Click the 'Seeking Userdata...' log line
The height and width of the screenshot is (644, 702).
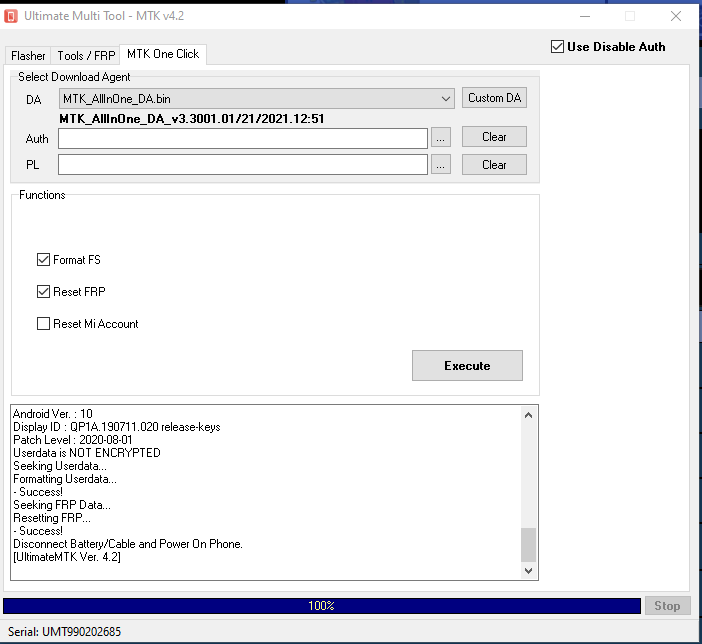[x=60, y=466]
